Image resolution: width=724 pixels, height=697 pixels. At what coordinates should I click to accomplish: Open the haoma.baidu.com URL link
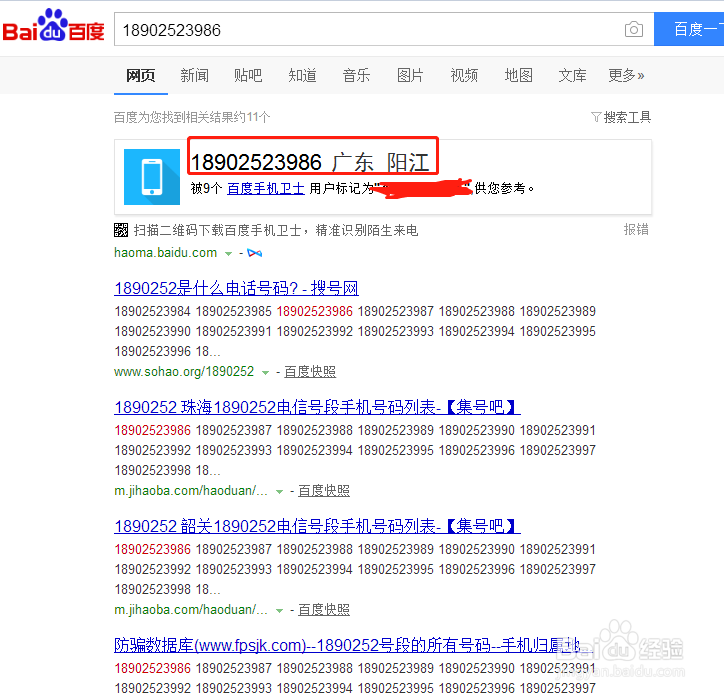point(165,252)
